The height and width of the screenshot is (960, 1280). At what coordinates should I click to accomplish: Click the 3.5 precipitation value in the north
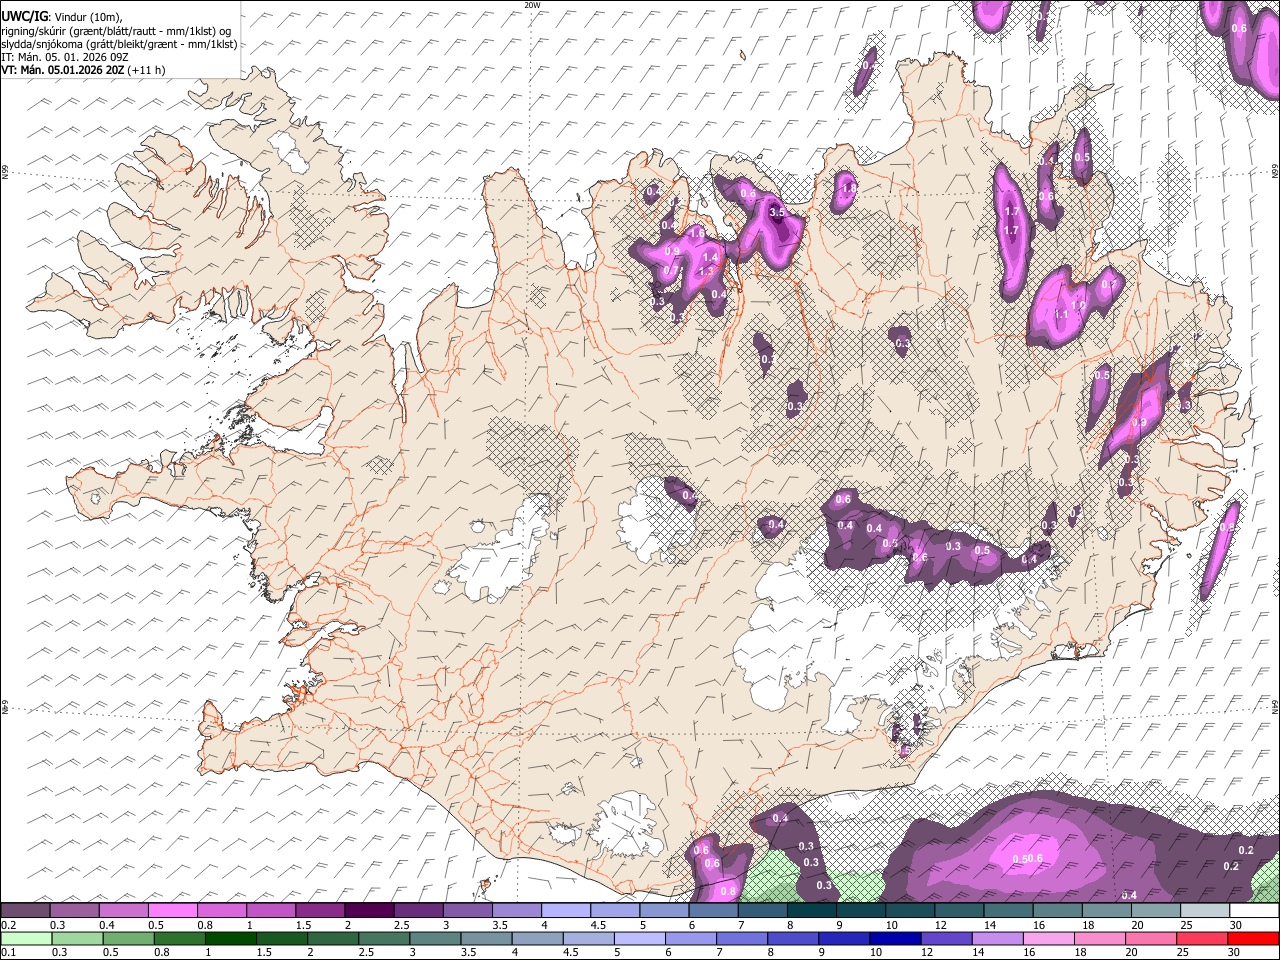pos(778,212)
